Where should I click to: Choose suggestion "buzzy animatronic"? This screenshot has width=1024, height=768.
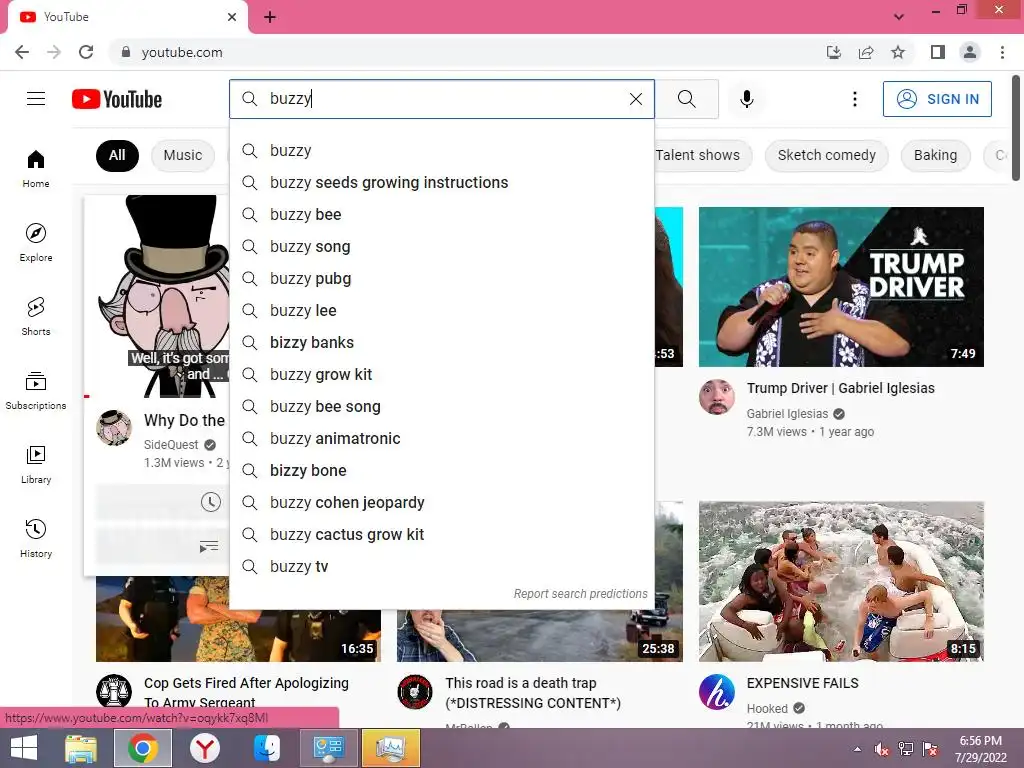(x=441, y=438)
